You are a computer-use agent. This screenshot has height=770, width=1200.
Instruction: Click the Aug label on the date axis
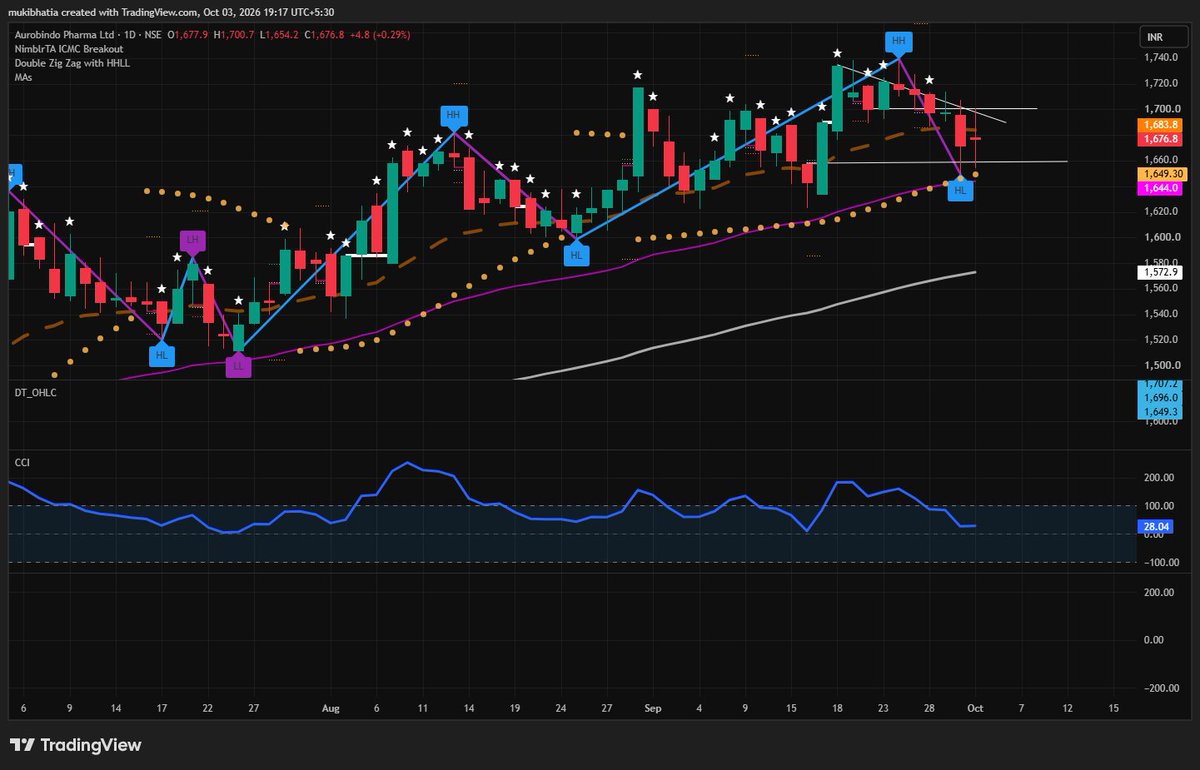tap(331, 707)
